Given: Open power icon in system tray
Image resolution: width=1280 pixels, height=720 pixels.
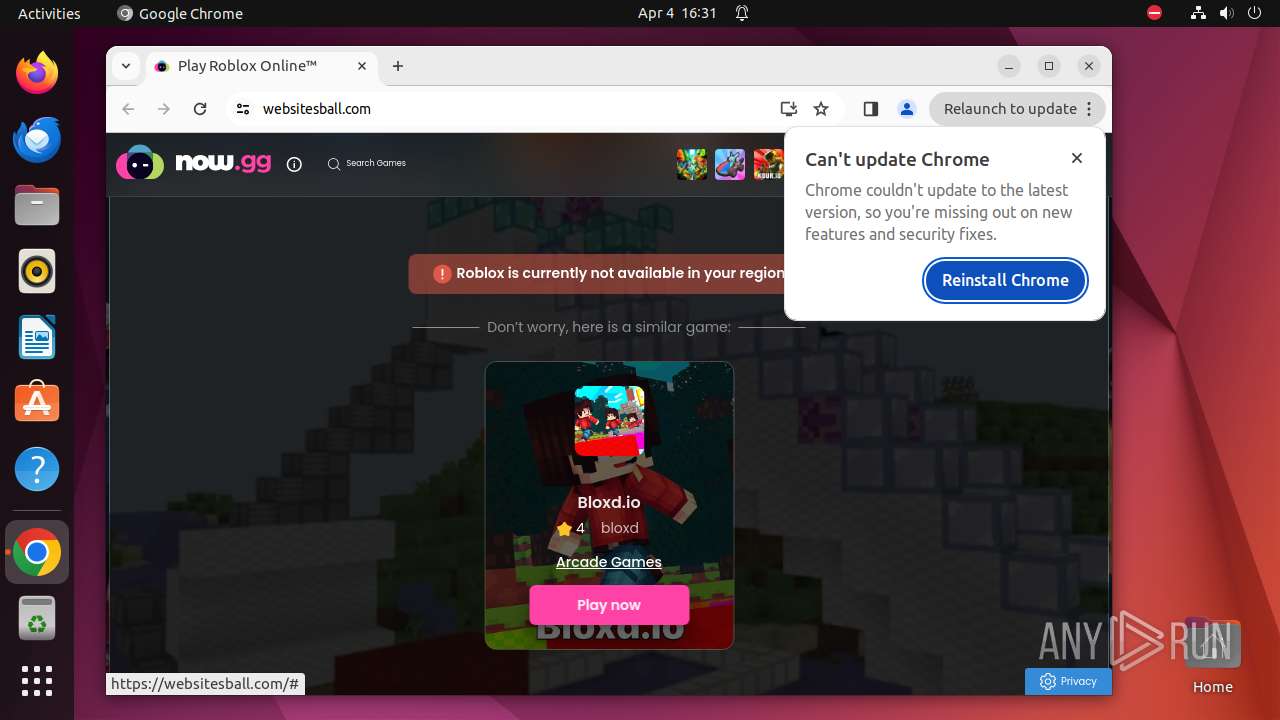Looking at the screenshot, I should (1255, 13).
